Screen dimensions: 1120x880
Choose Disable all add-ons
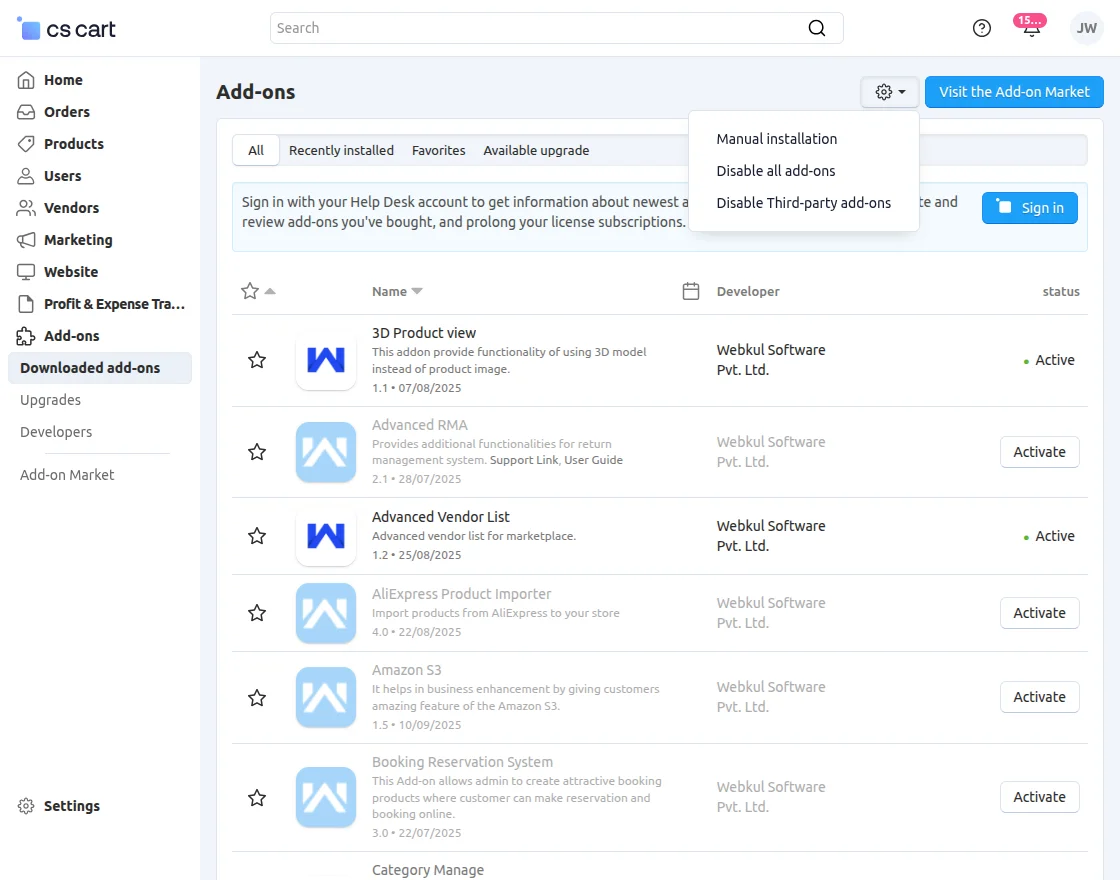776,171
